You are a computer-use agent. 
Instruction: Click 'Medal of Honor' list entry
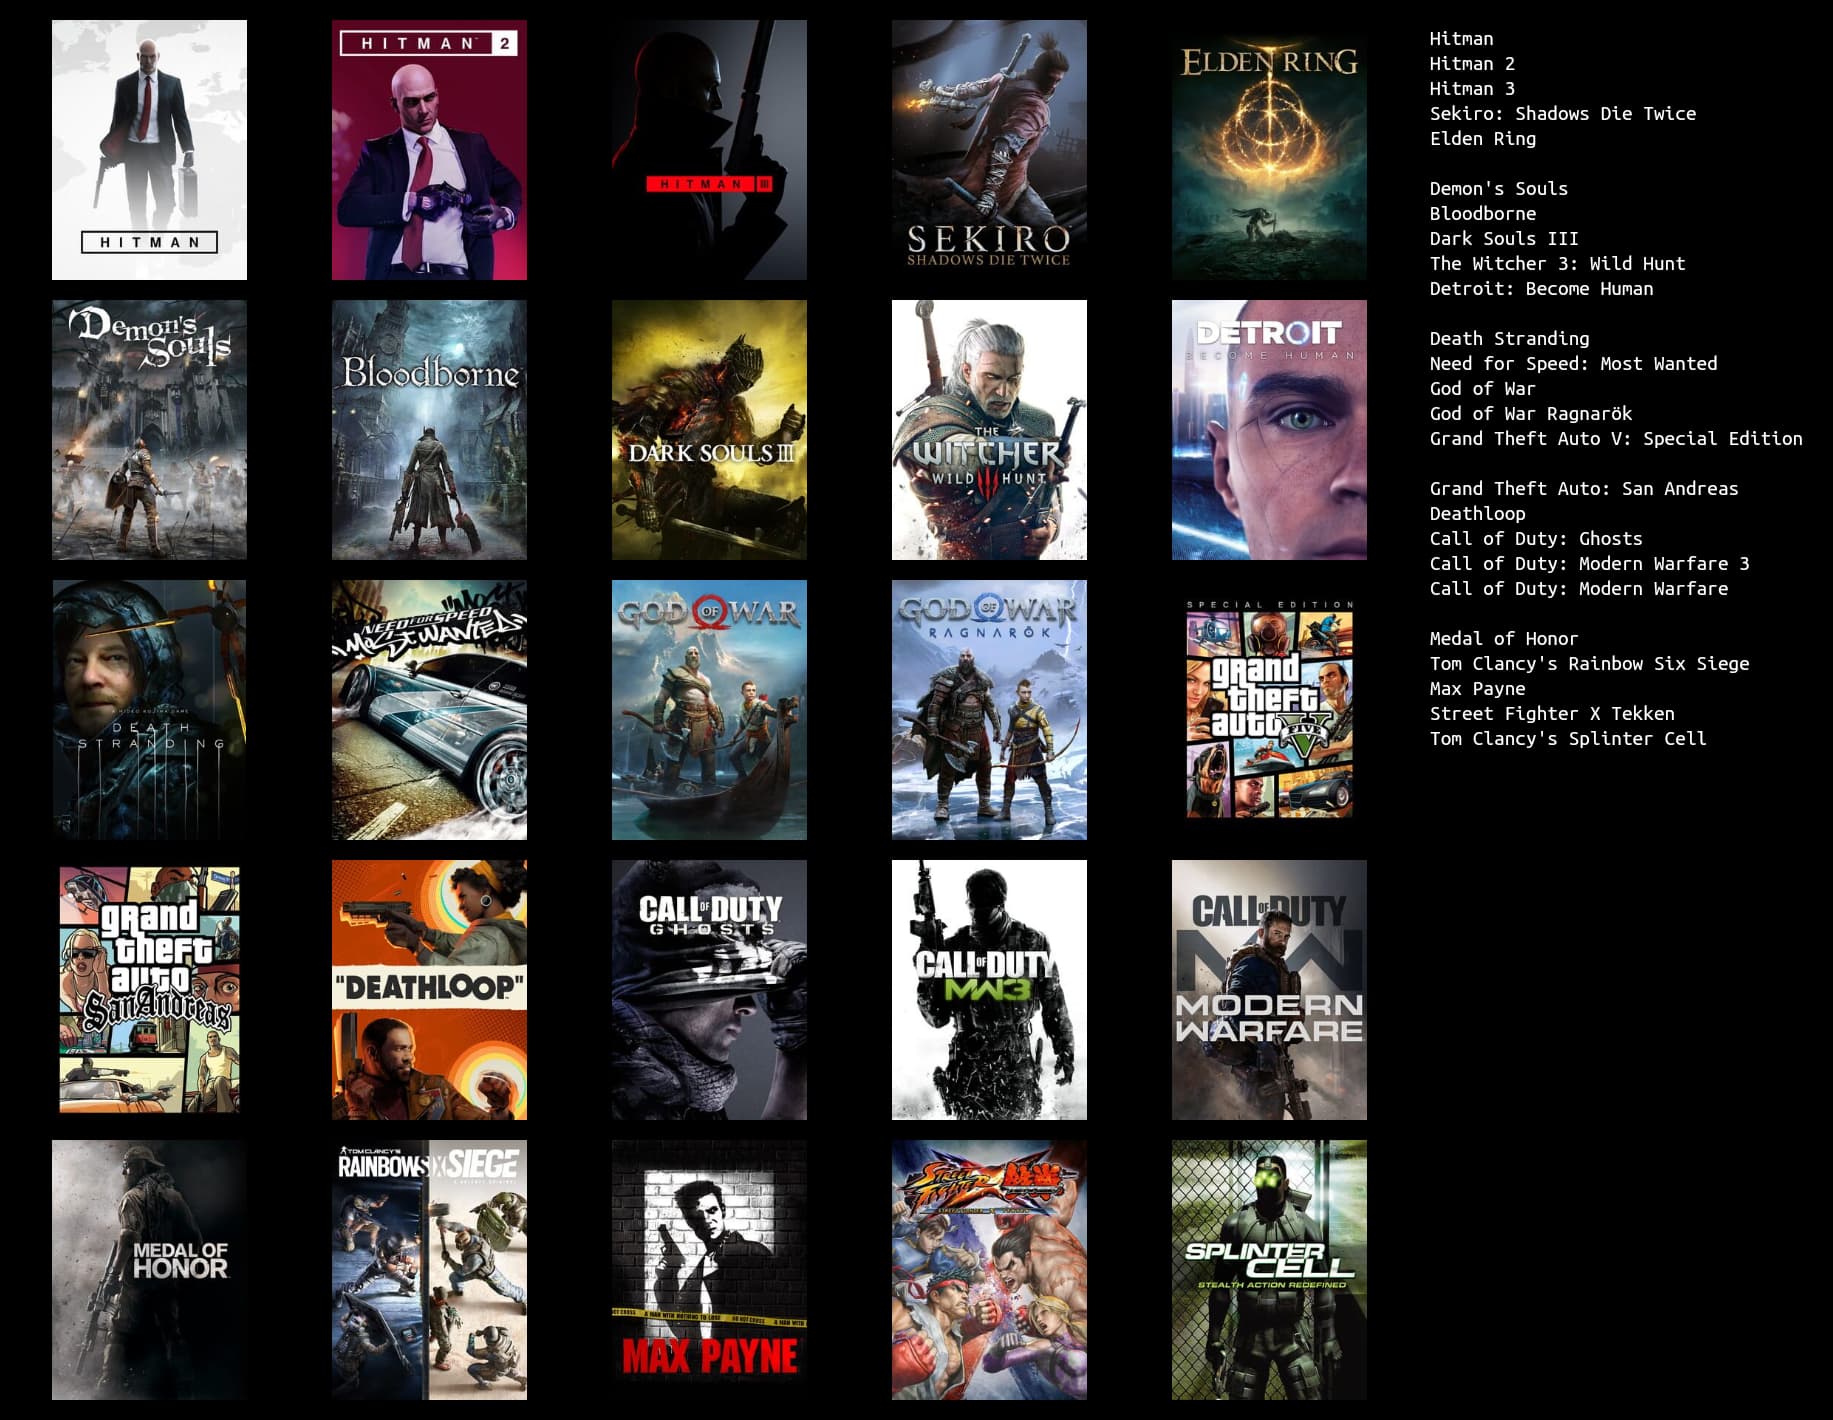[1503, 639]
